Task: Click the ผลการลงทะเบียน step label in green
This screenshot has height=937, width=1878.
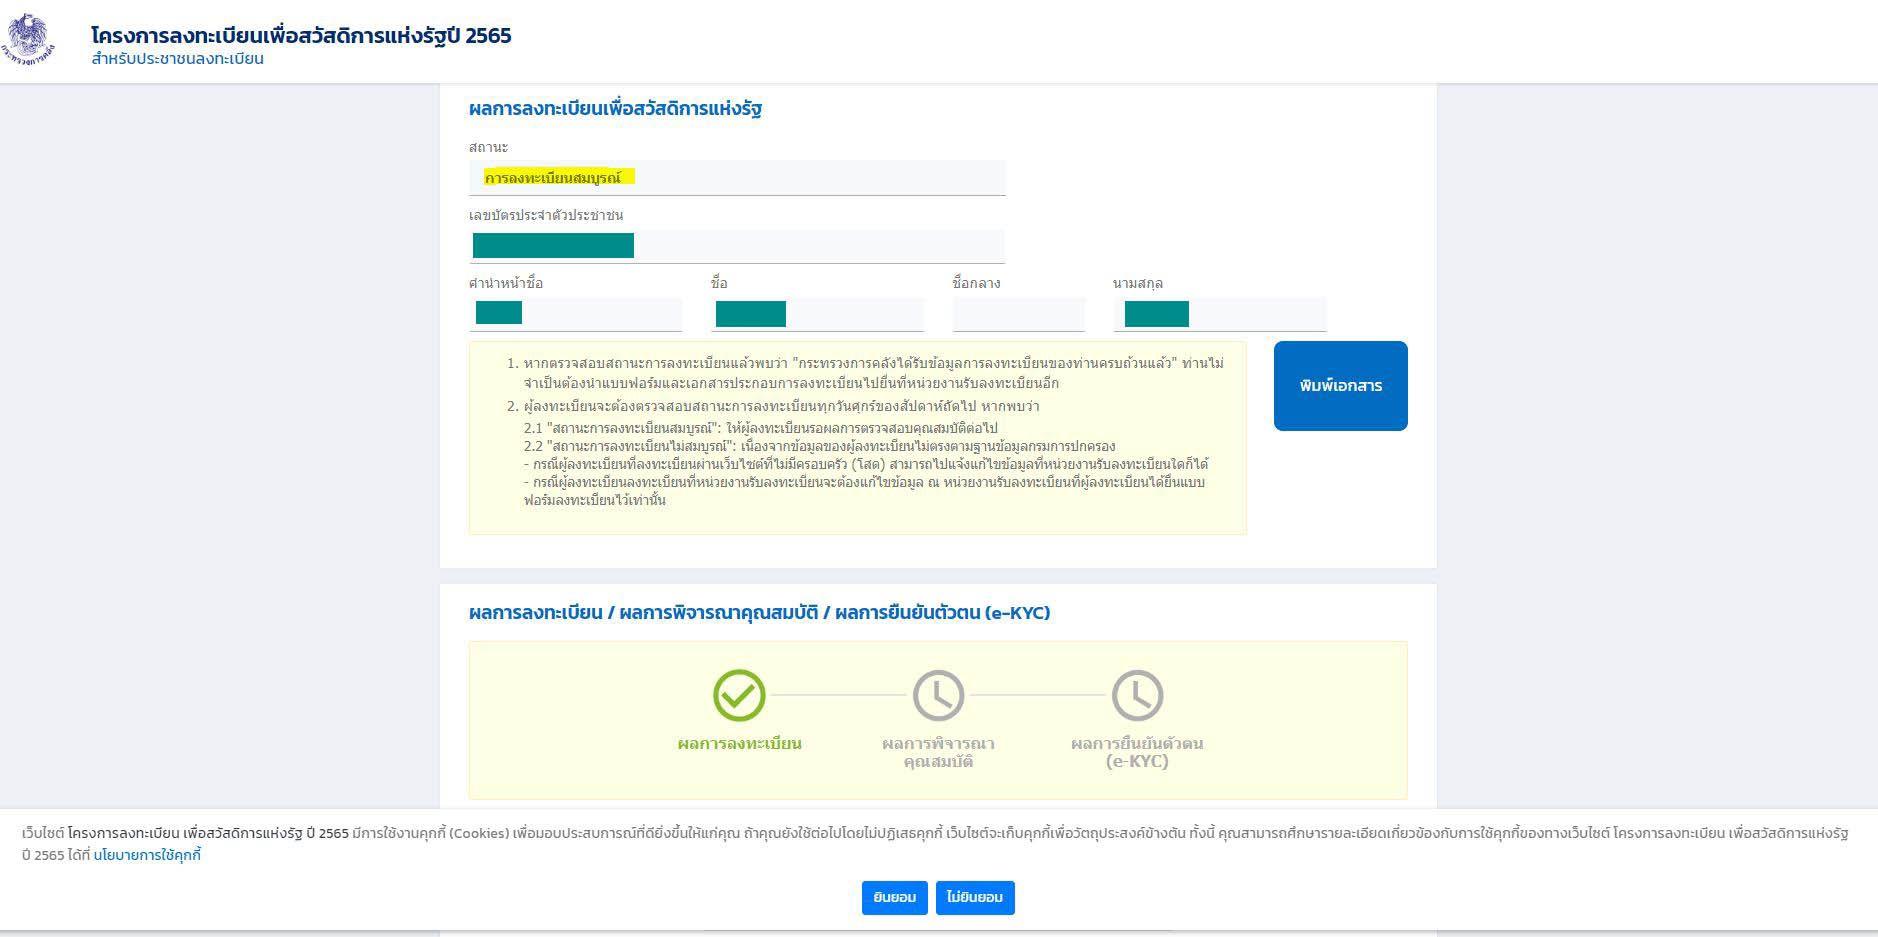Action: tap(739, 743)
